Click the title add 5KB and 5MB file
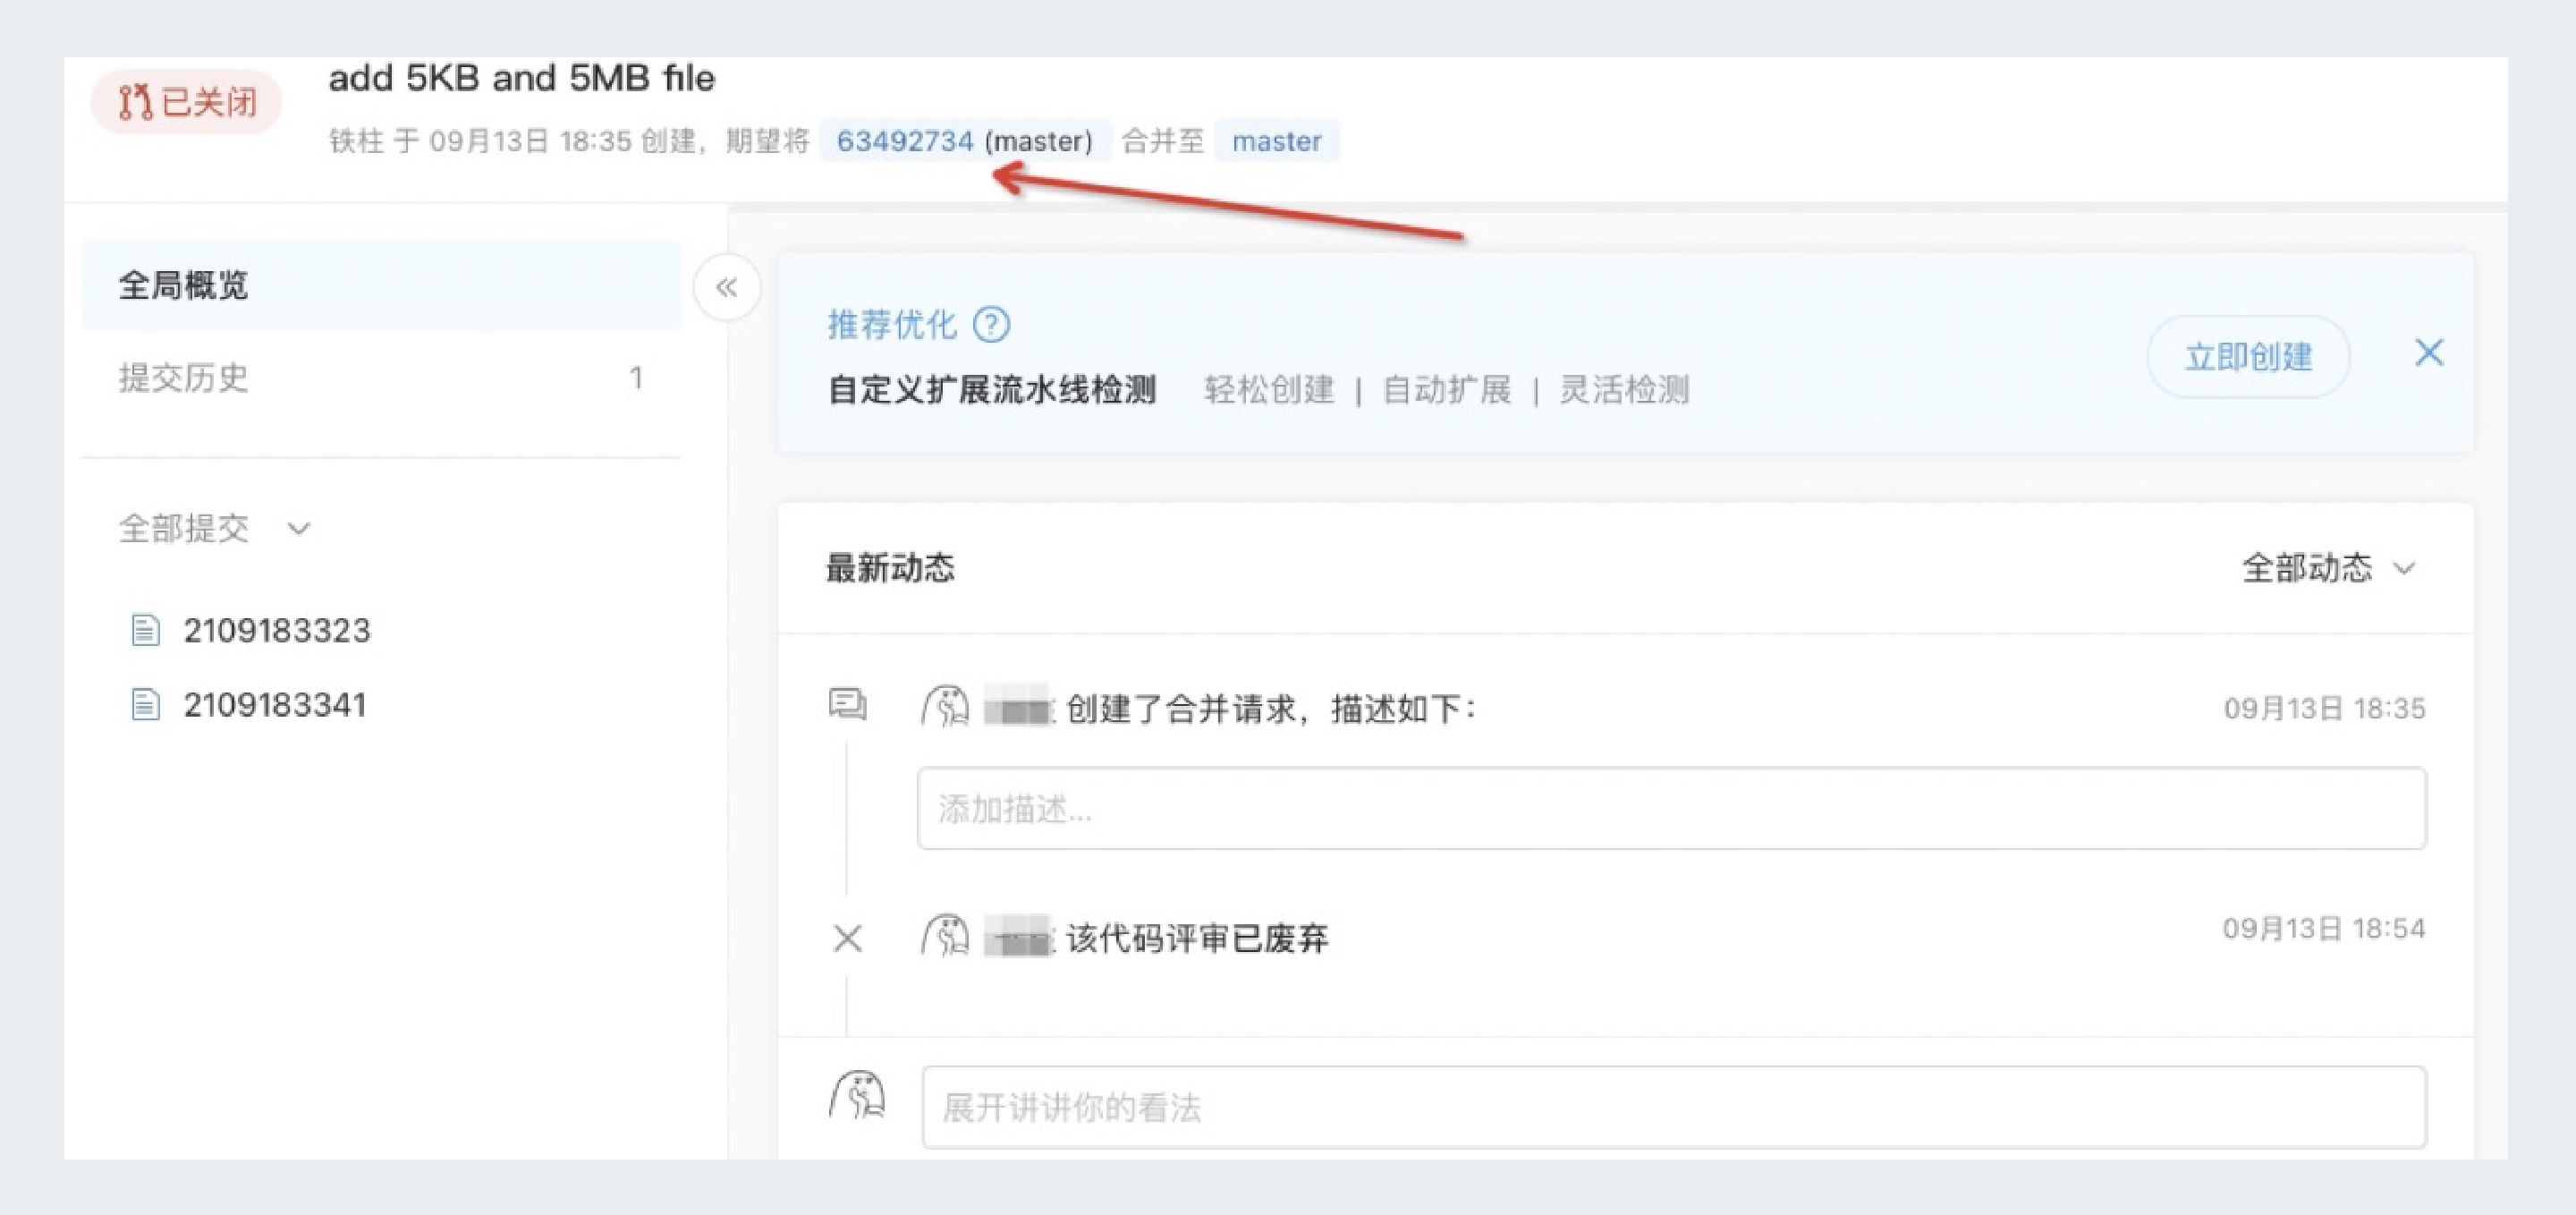 click(x=521, y=78)
